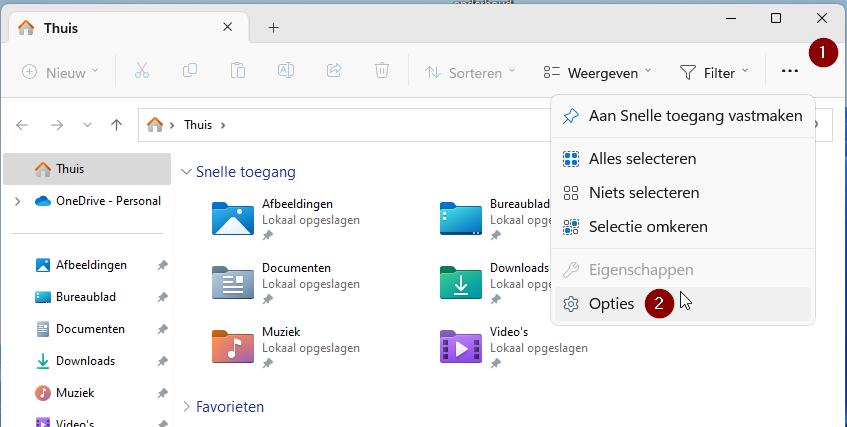The height and width of the screenshot is (427, 847).
Task: Open the Video's folder icon in Snelle toegang
Action: tap(461, 346)
